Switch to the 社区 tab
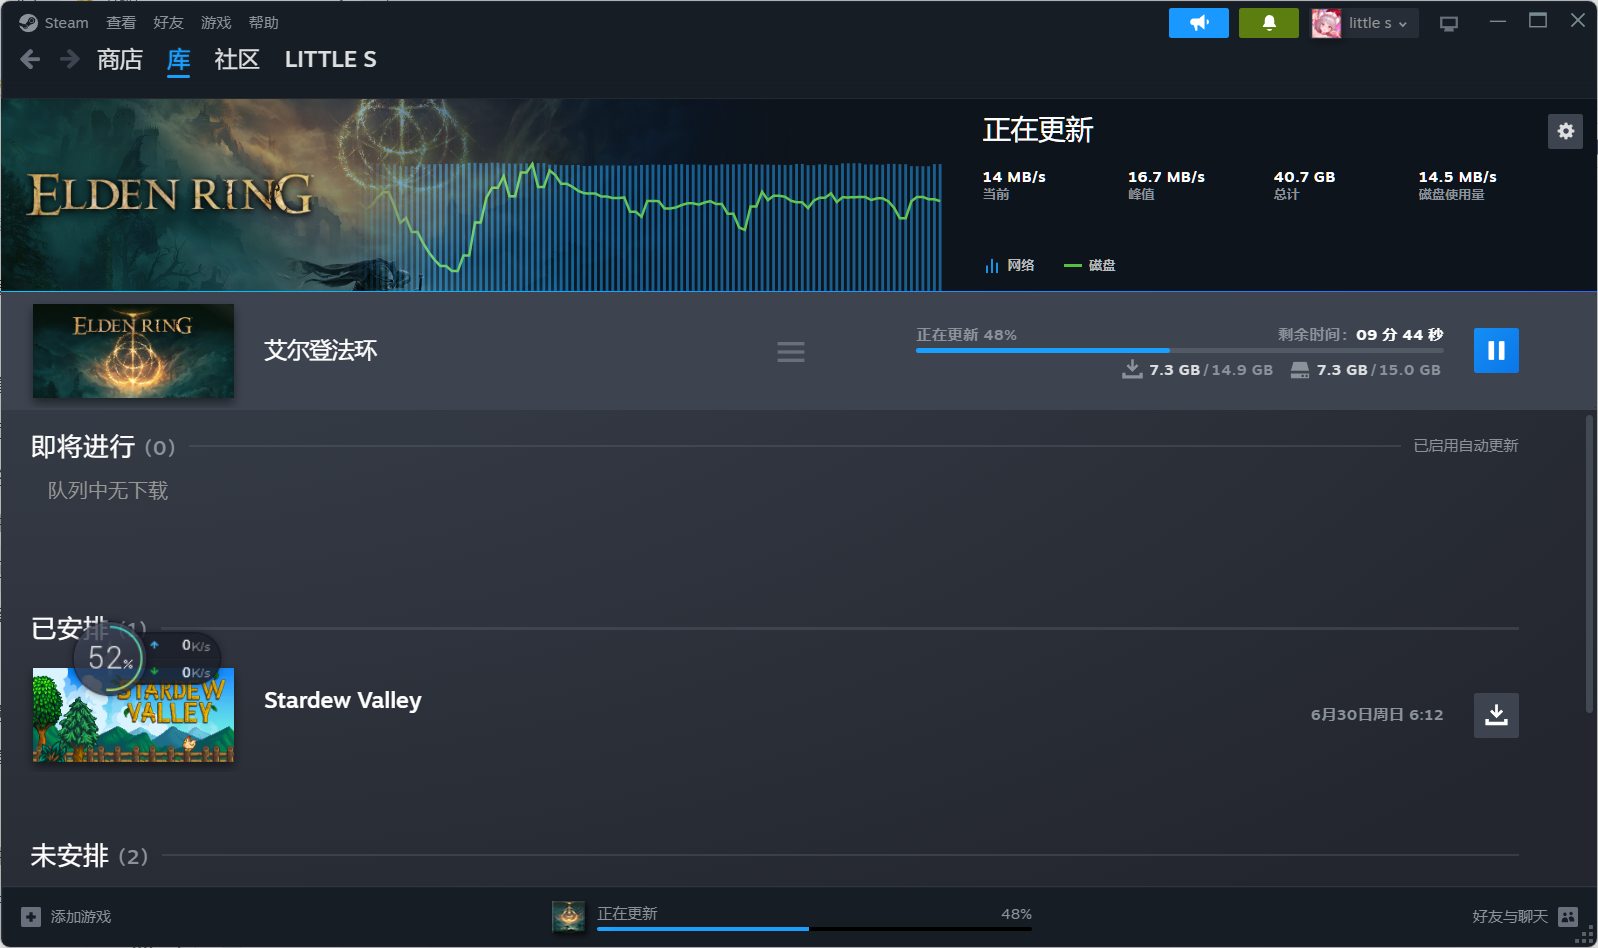 237,60
